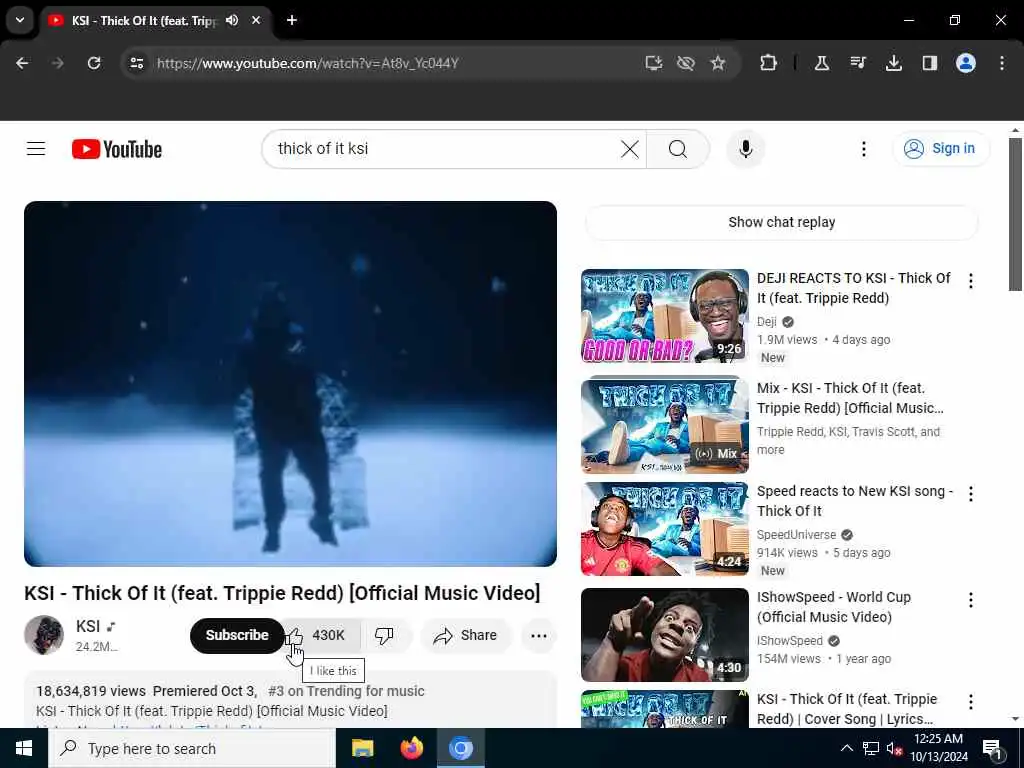
Task: View site information icon in address bar
Action: [x=136, y=63]
